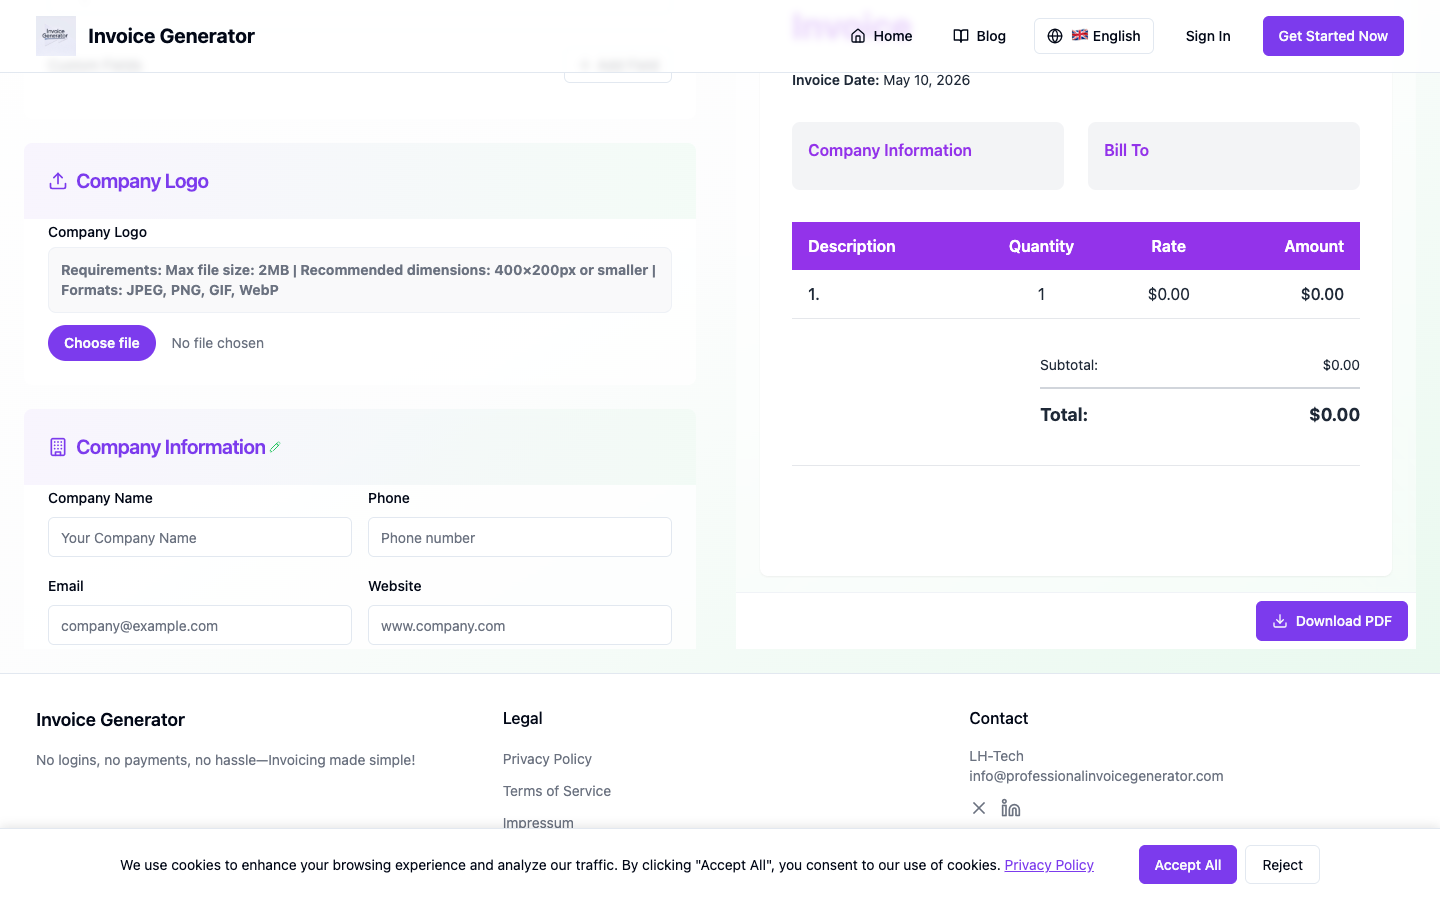The height and width of the screenshot is (900, 1440).
Task: Click the Invoice Generator title in header
Action: point(171,36)
